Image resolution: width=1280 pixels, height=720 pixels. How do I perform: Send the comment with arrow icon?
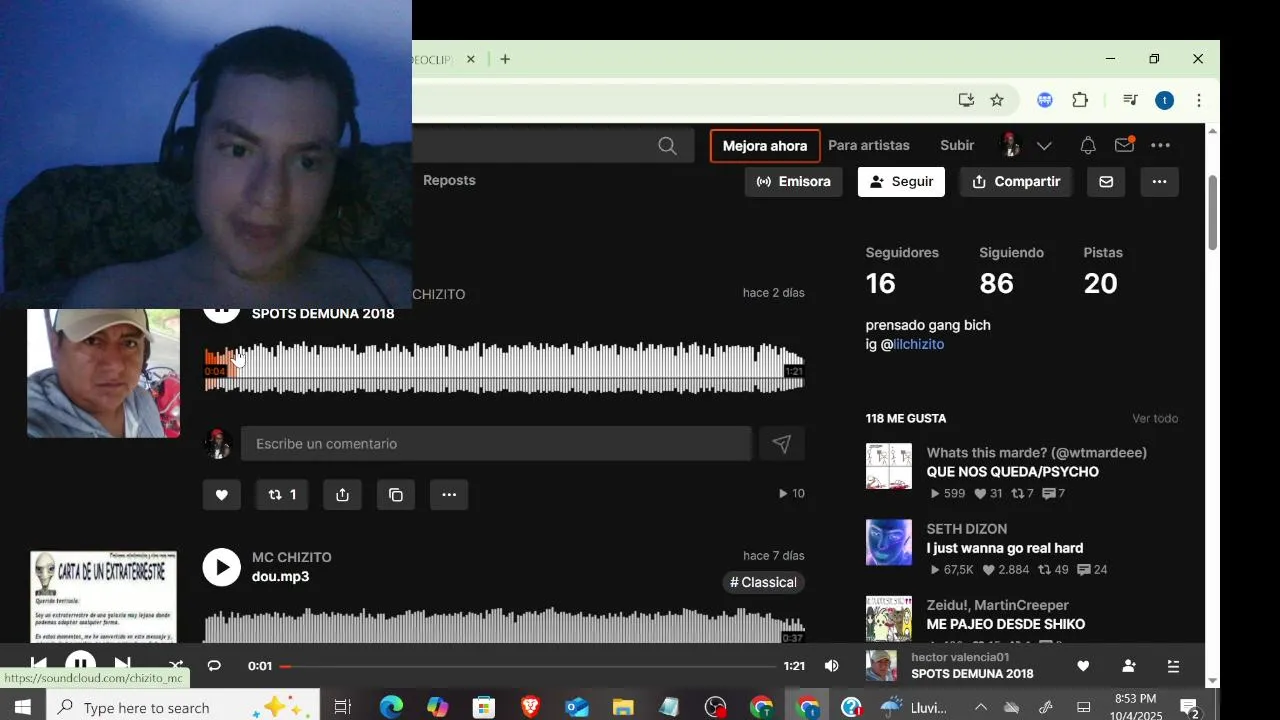pyautogui.click(x=782, y=444)
